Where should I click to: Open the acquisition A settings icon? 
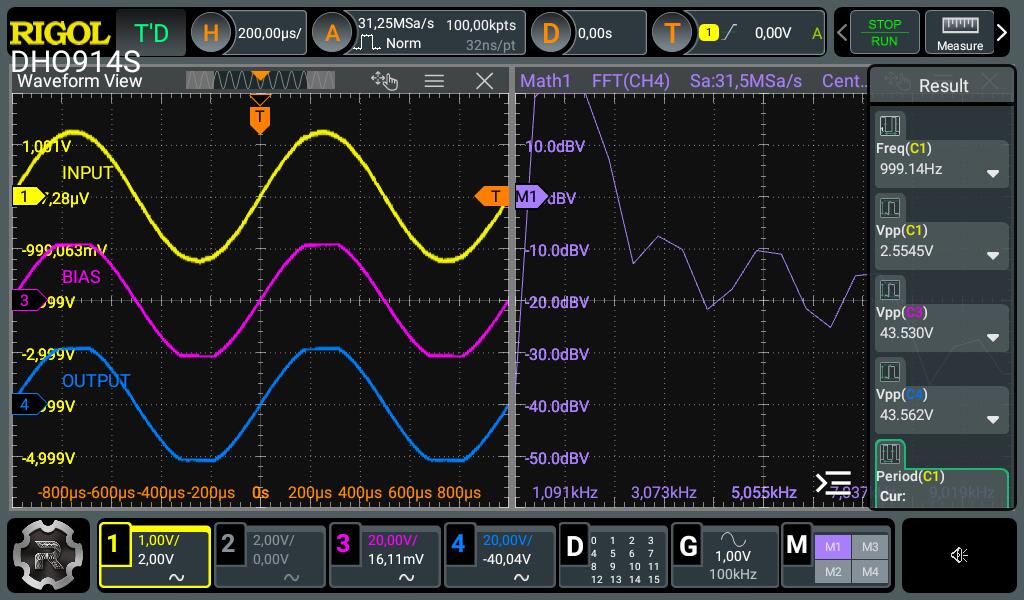click(x=332, y=33)
